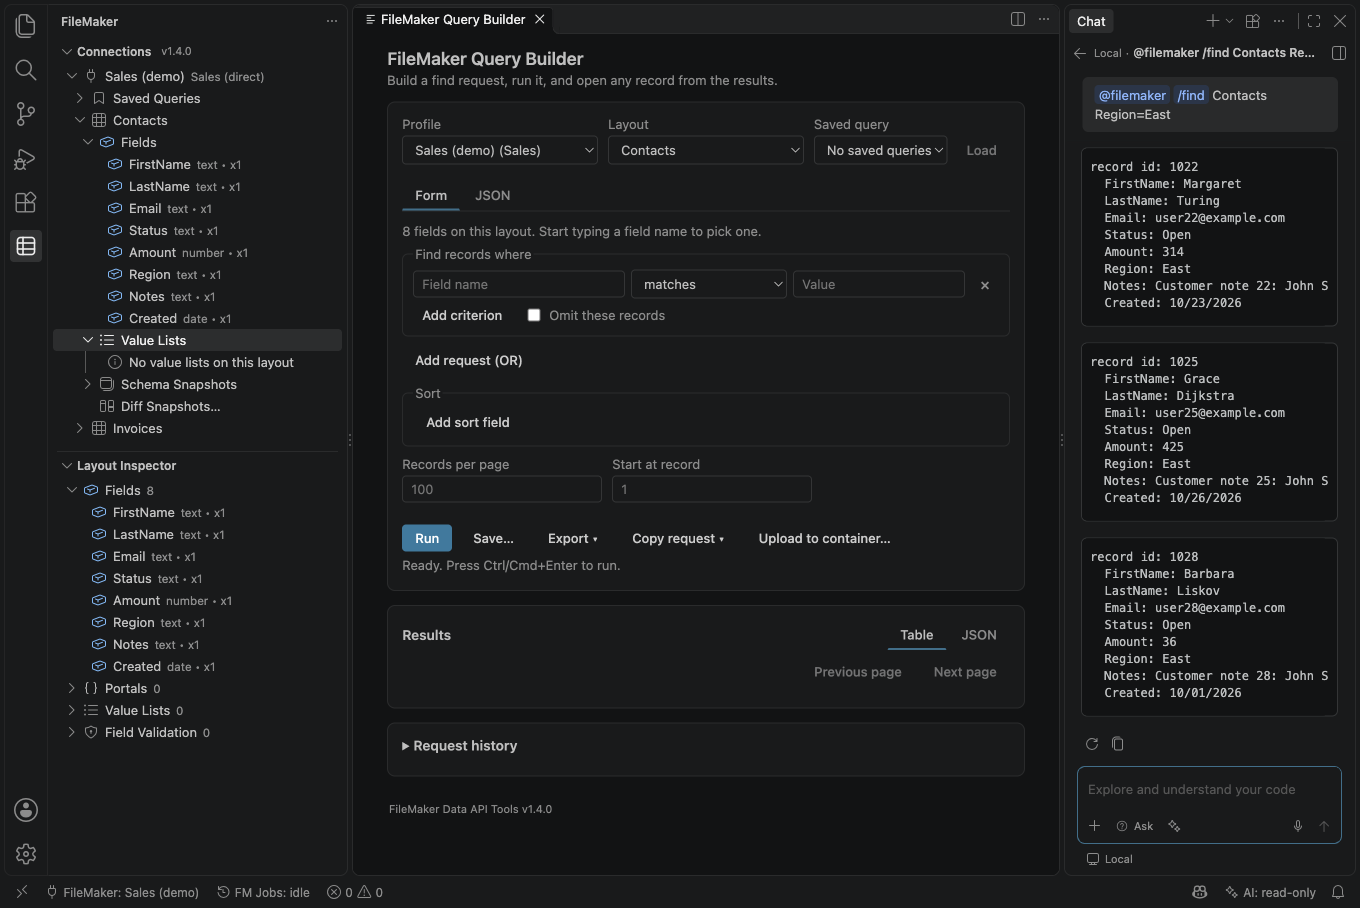Image resolution: width=1360 pixels, height=908 pixels.
Task: Click the Save... button
Action: click(493, 538)
